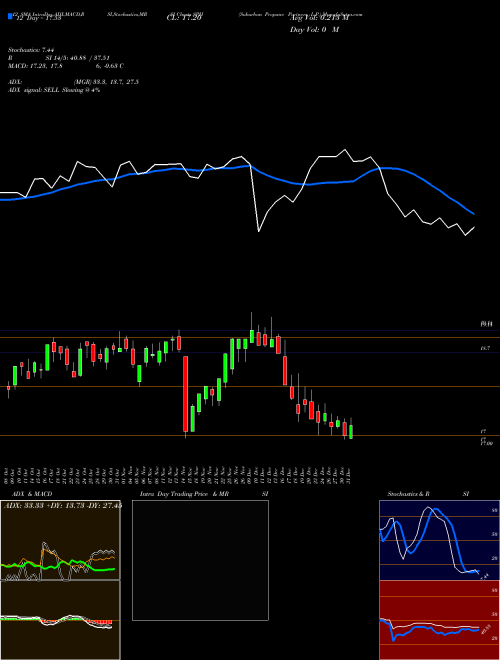Click the 'Avg Vol: 0.213 M' text
This screenshot has width=500, height=660.
(319, 18)
